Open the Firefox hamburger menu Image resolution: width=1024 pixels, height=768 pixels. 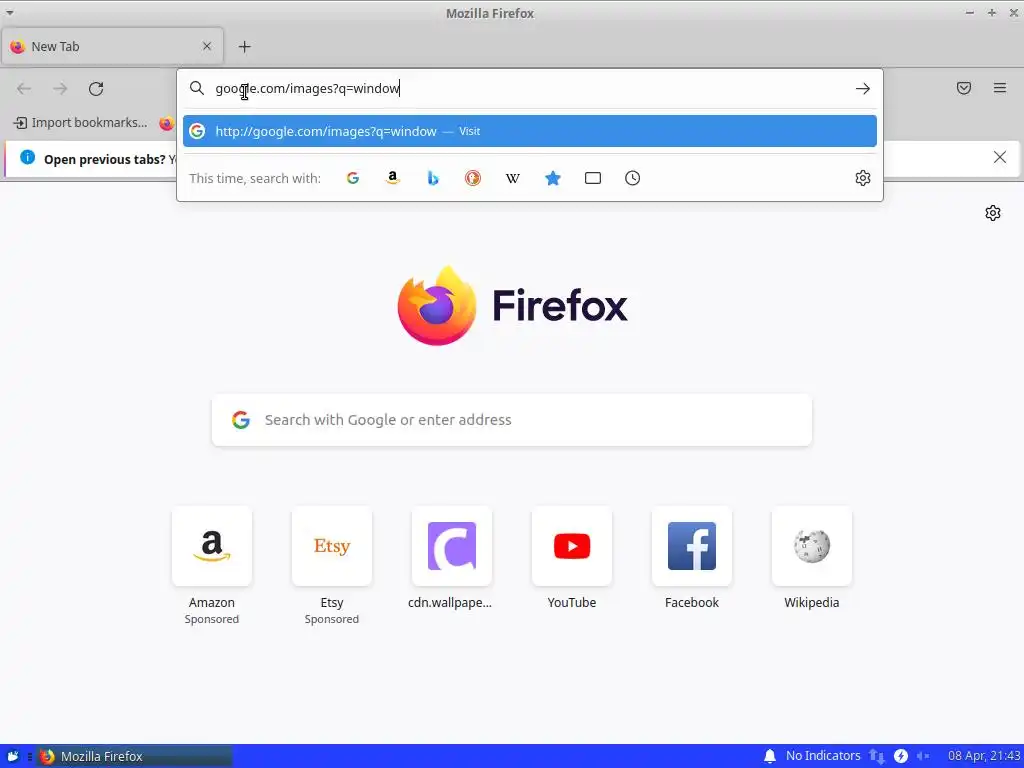pos(1000,88)
